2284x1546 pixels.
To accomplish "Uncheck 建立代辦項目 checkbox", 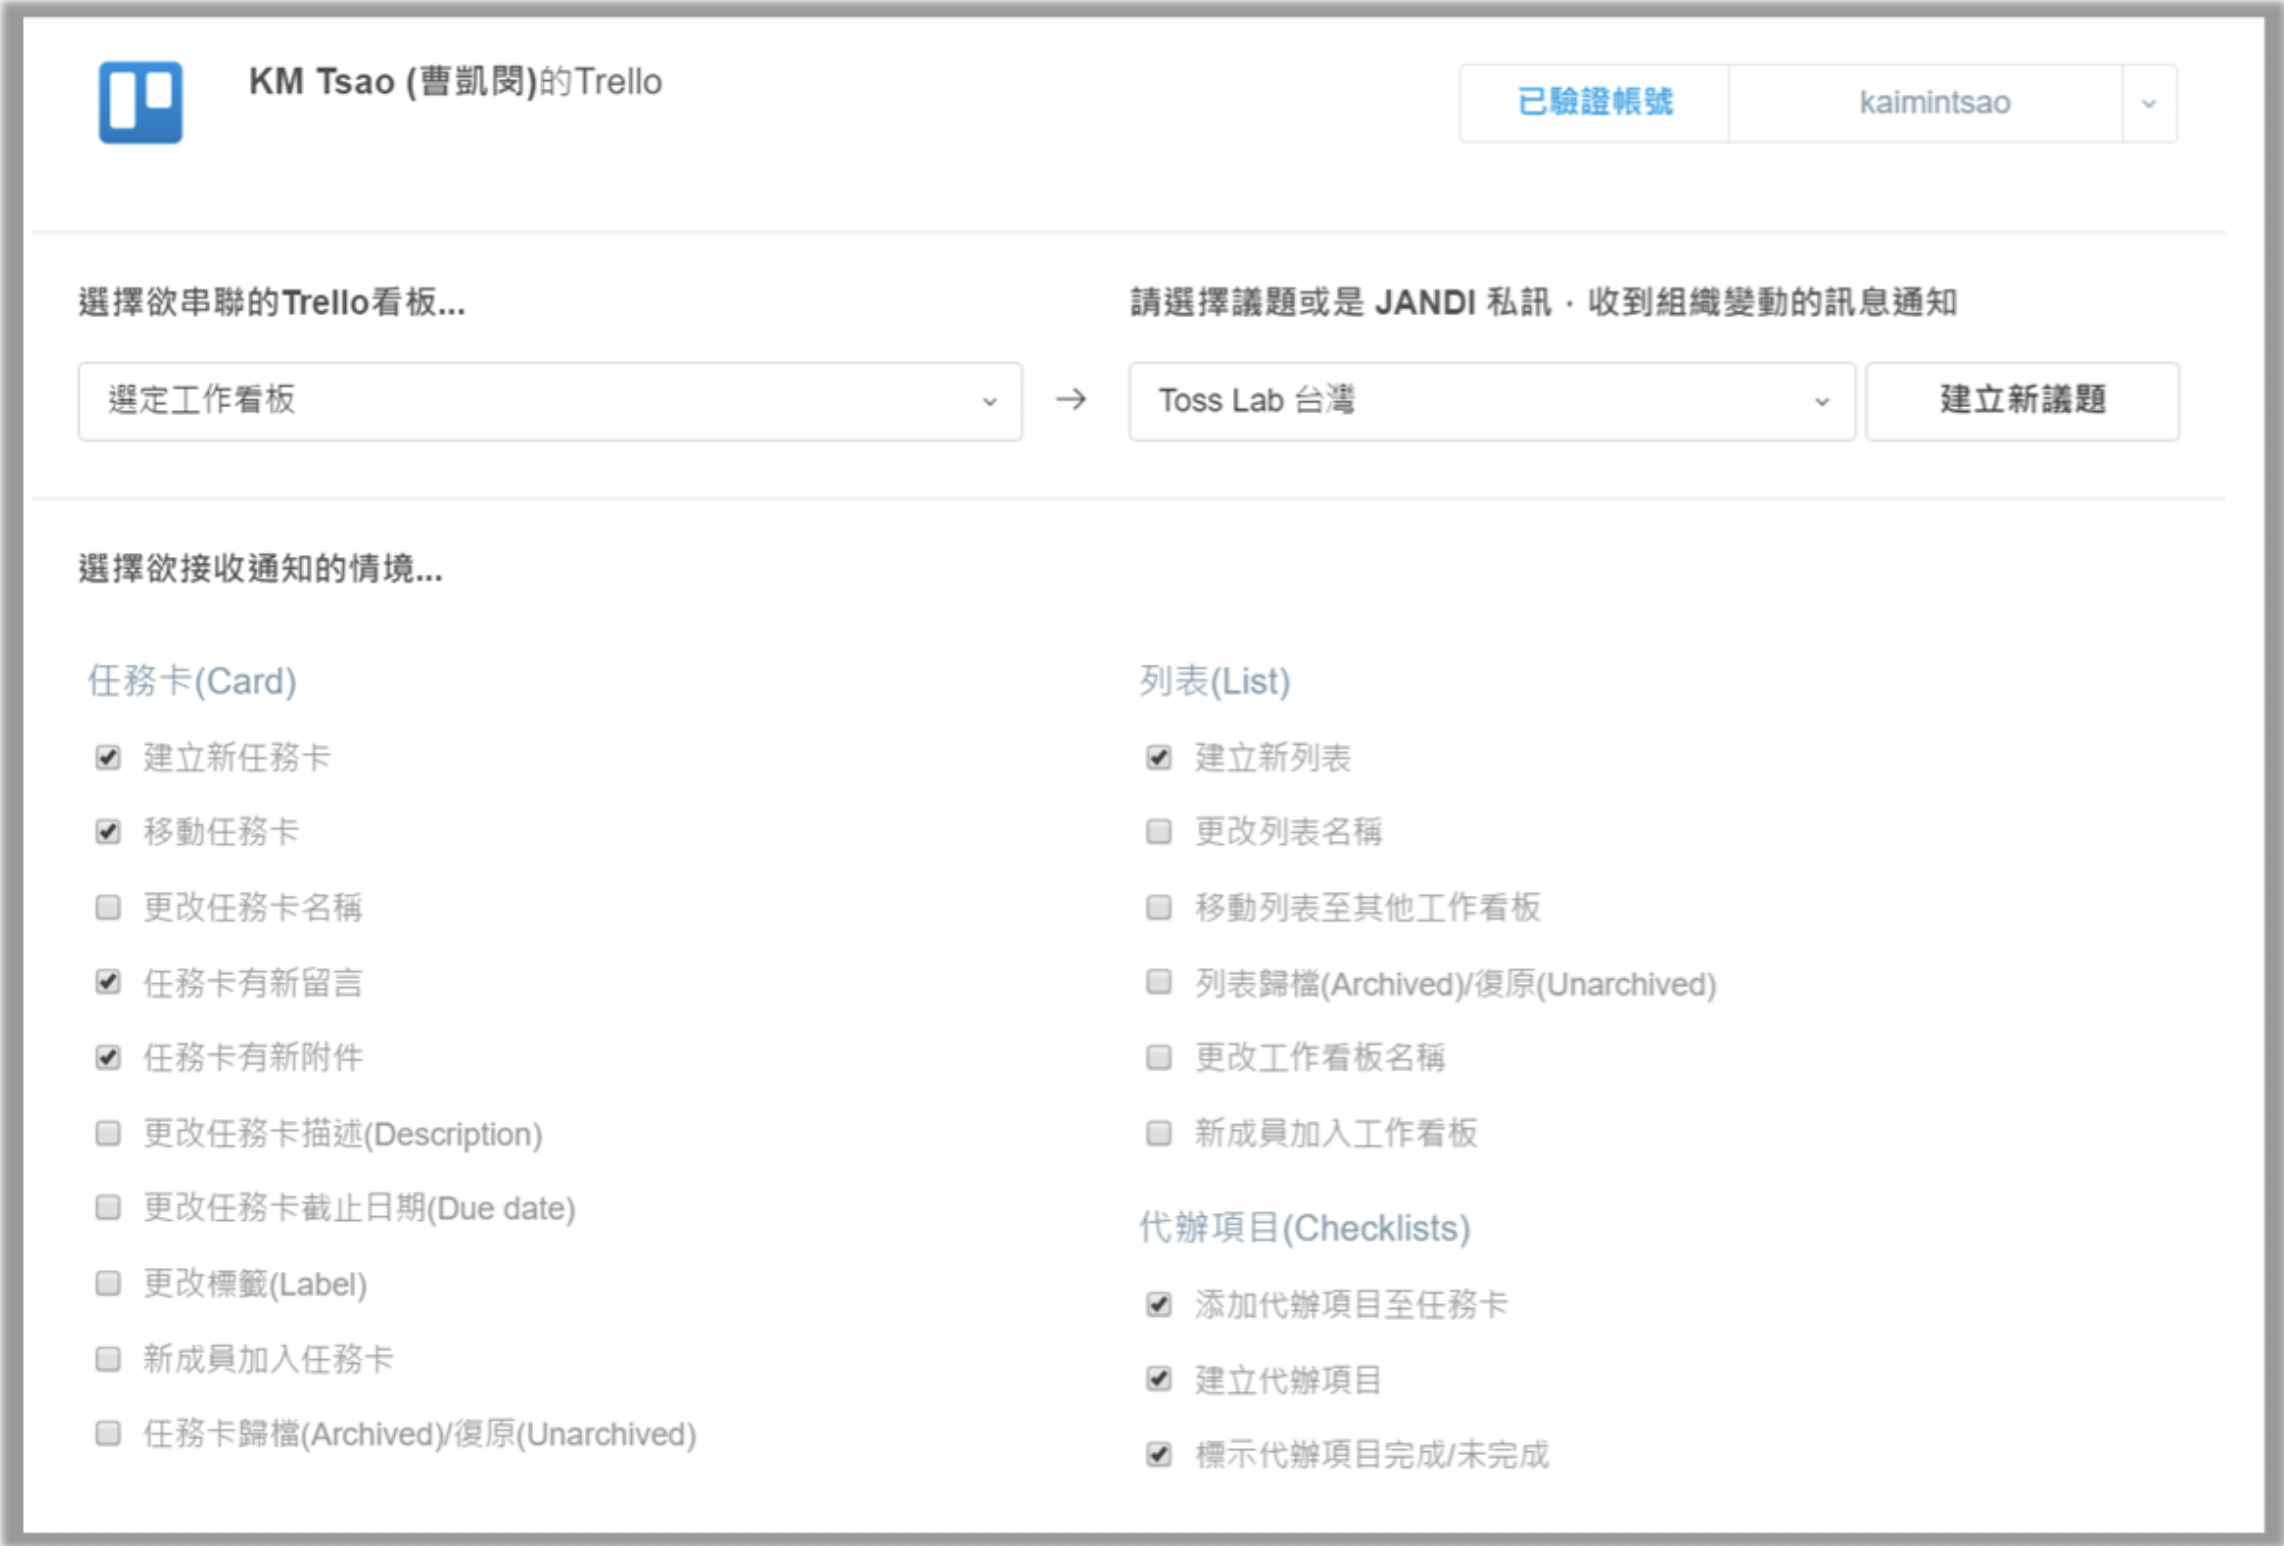I will point(1159,1380).
